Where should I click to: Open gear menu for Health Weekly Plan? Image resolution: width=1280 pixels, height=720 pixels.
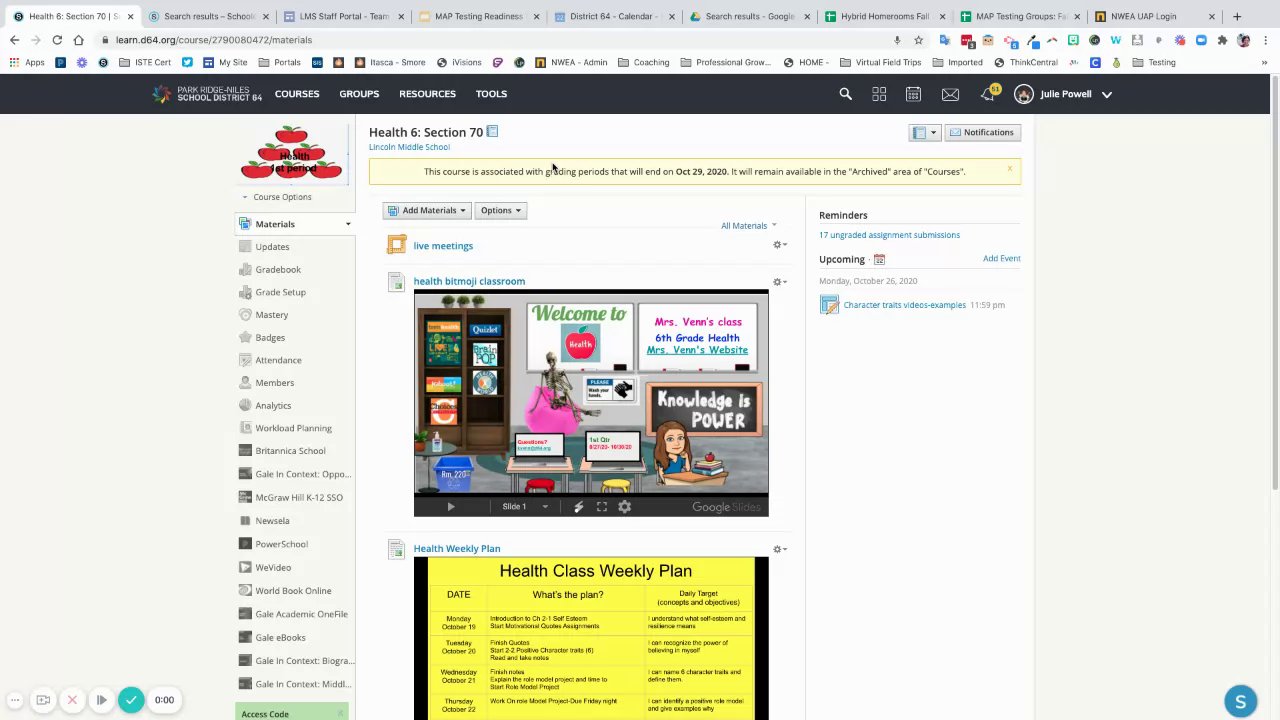click(x=779, y=549)
